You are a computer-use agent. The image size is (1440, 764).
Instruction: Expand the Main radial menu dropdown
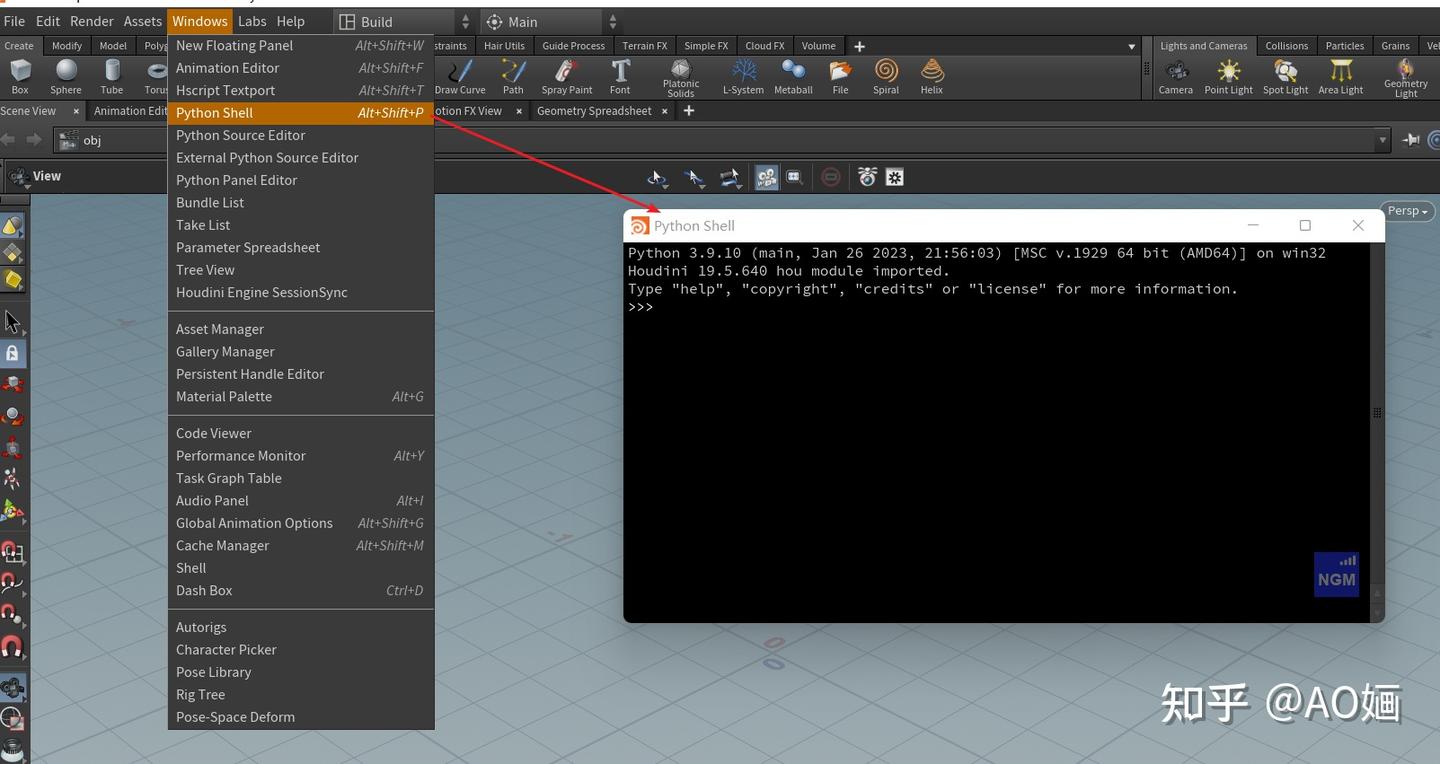click(x=550, y=22)
